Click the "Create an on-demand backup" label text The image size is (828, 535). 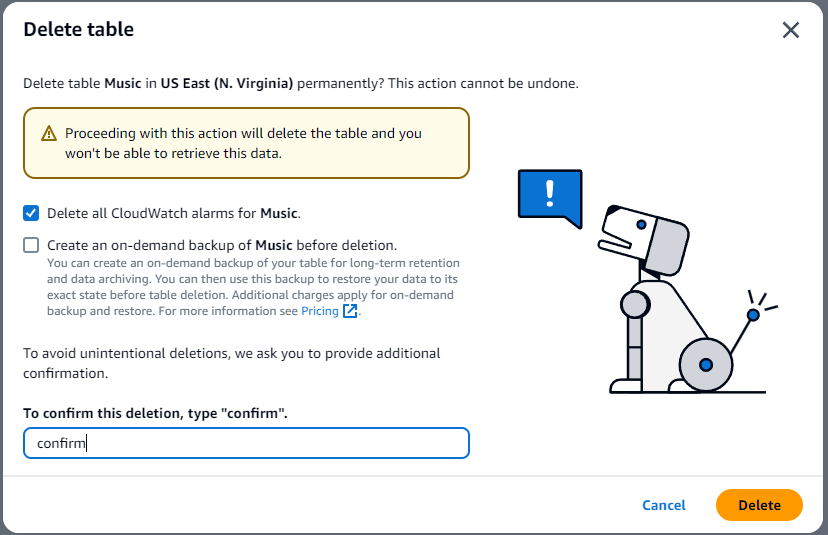click(x=222, y=245)
